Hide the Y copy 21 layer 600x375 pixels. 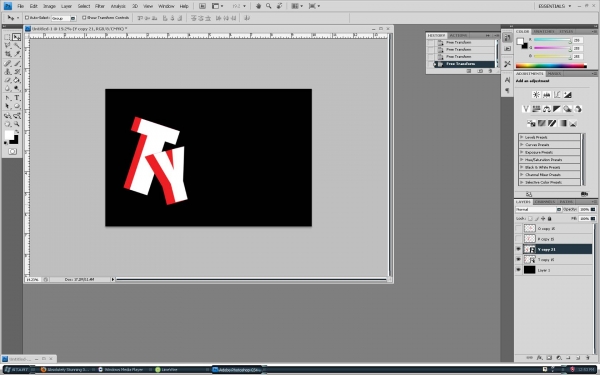point(518,249)
